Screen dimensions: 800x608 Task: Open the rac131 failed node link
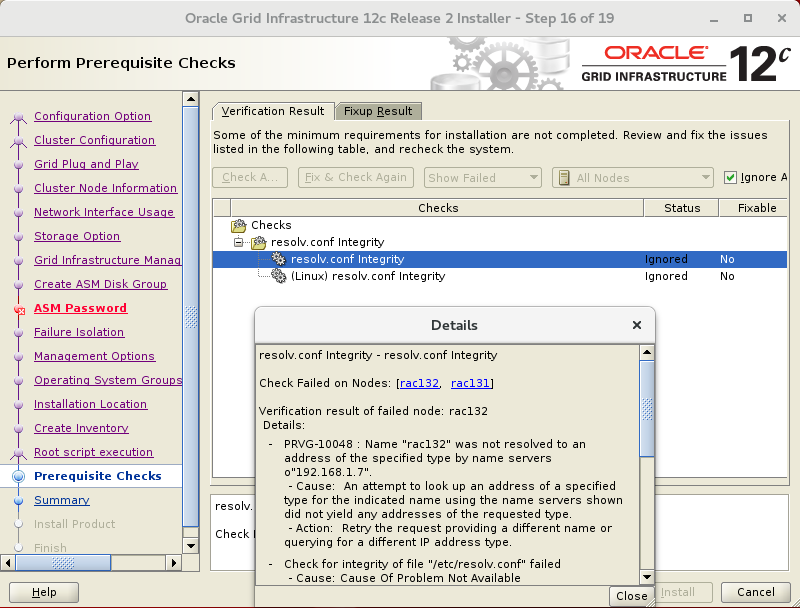click(470, 383)
